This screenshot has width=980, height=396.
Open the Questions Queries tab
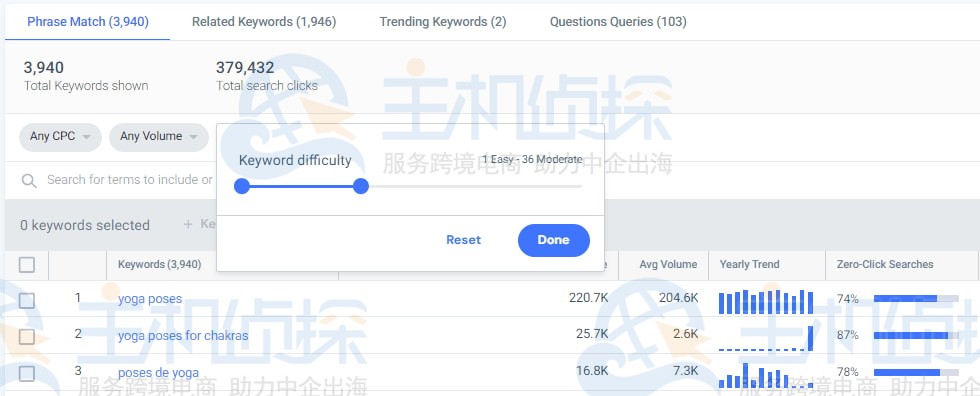[618, 22]
